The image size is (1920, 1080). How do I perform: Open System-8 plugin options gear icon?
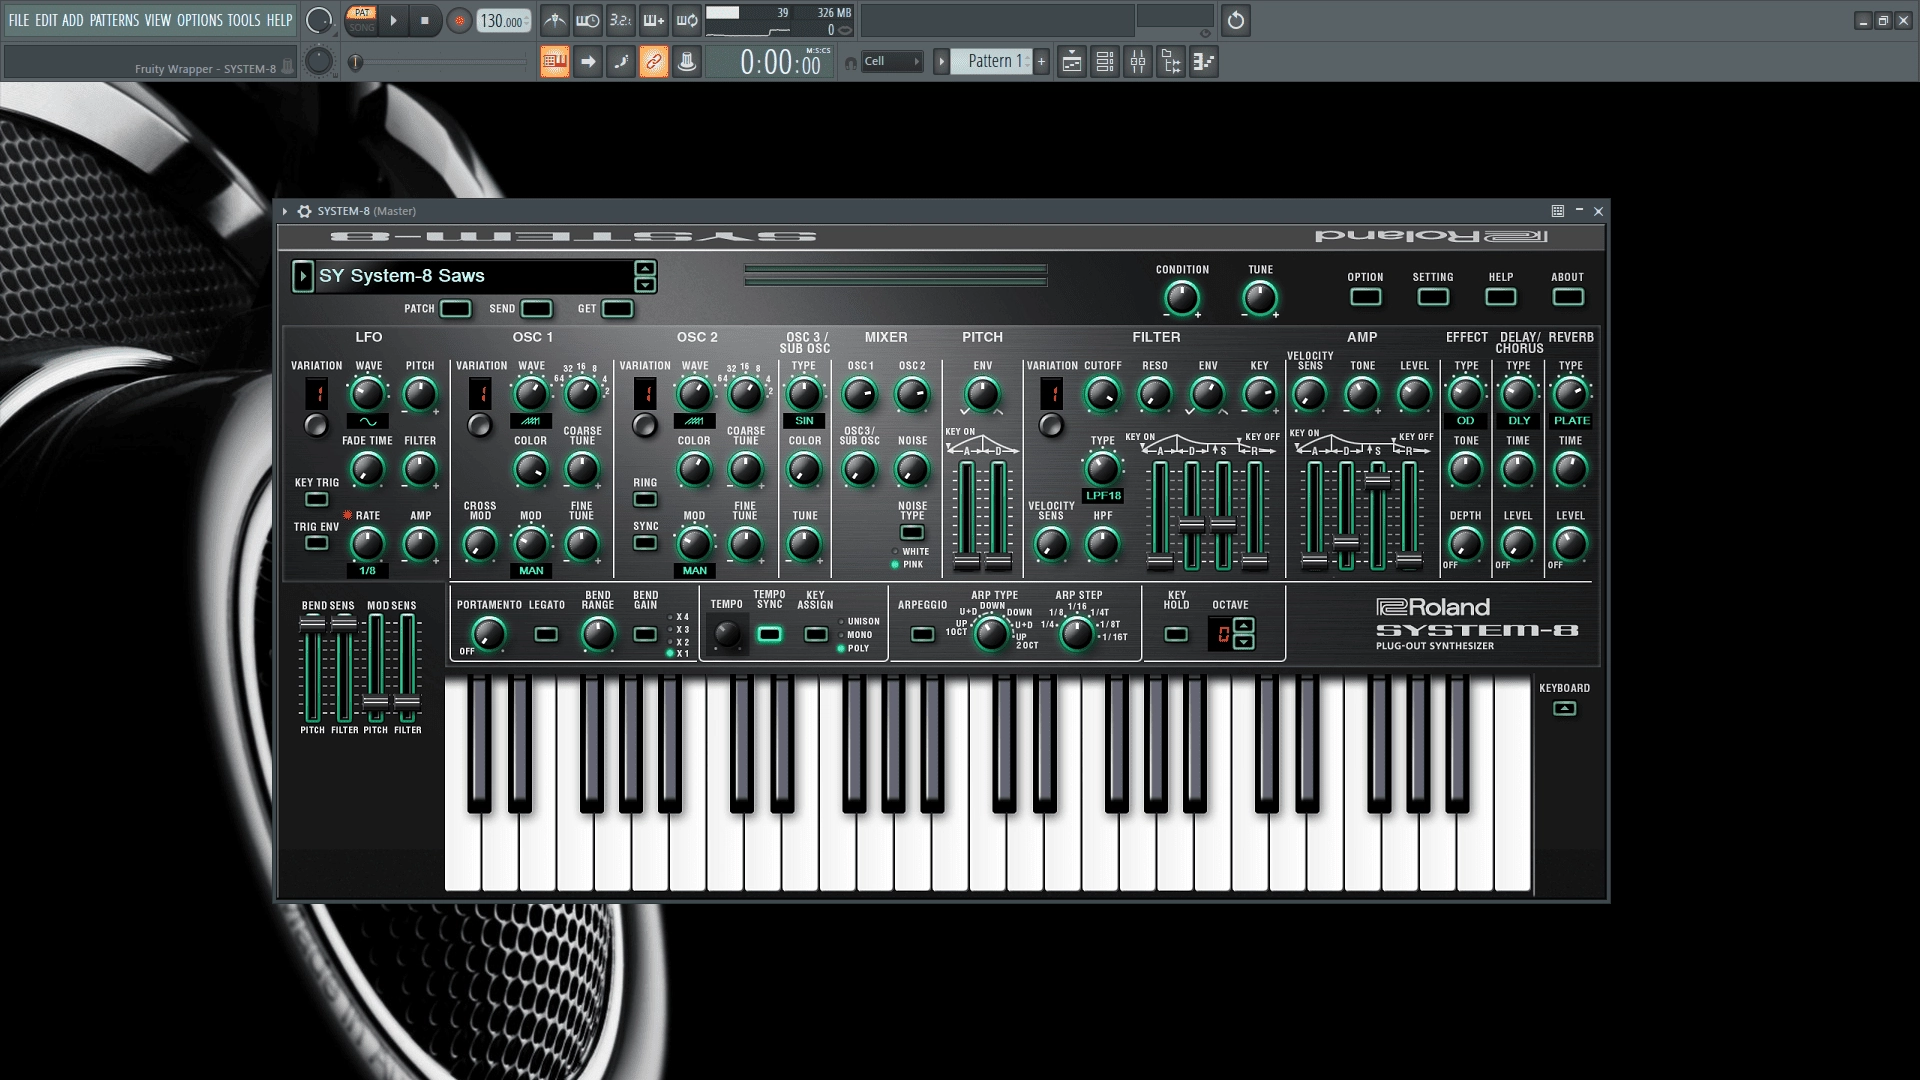pyautogui.click(x=304, y=211)
